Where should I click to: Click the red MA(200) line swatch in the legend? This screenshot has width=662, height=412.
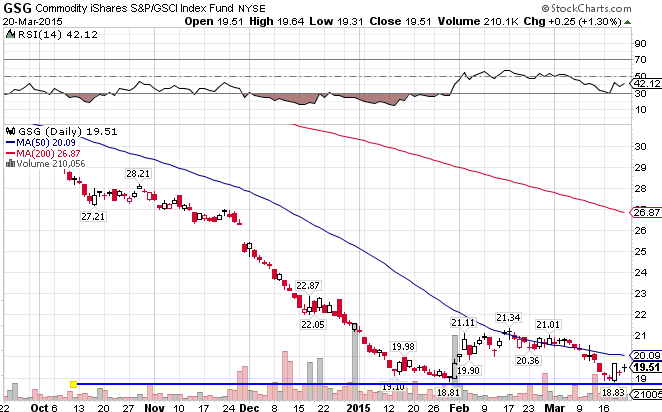(x=10, y=154)
